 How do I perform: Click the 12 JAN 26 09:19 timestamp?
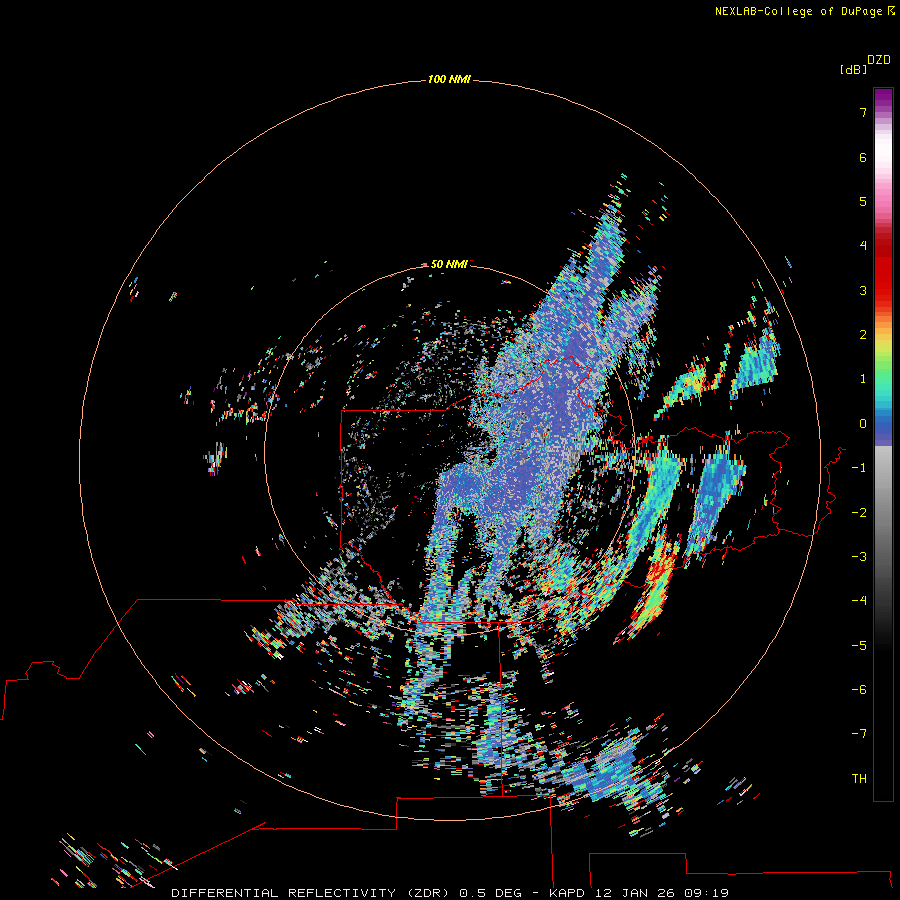pos(662,893)
